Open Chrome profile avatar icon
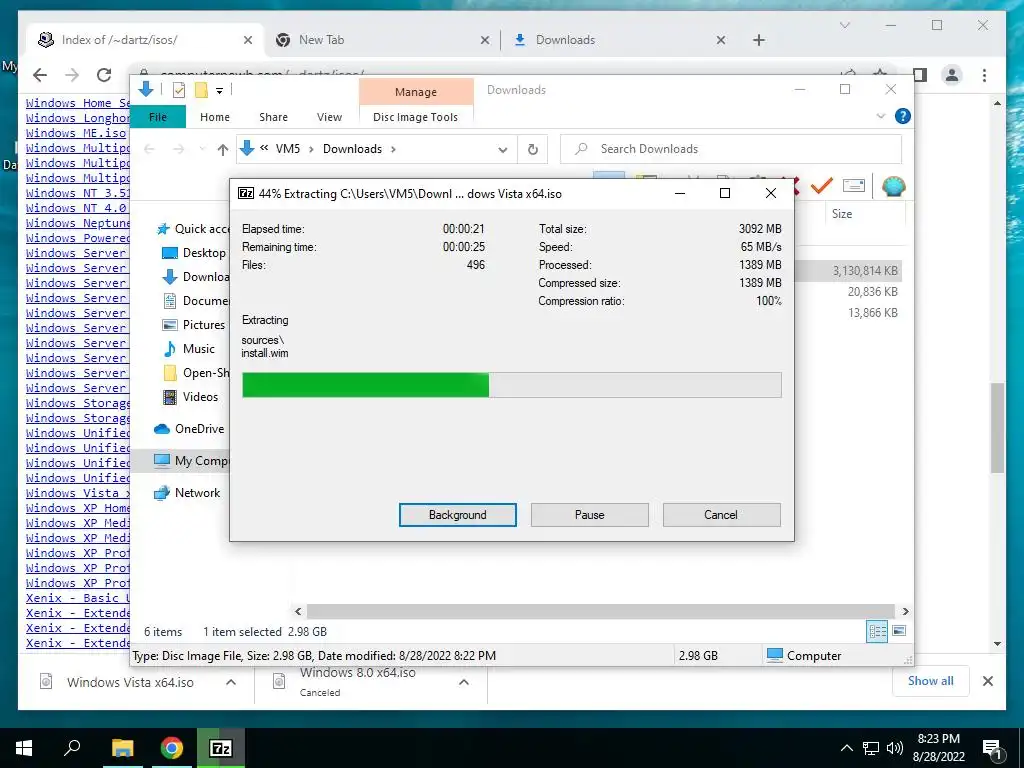1024x768 pixels. [x=952, y=75]
